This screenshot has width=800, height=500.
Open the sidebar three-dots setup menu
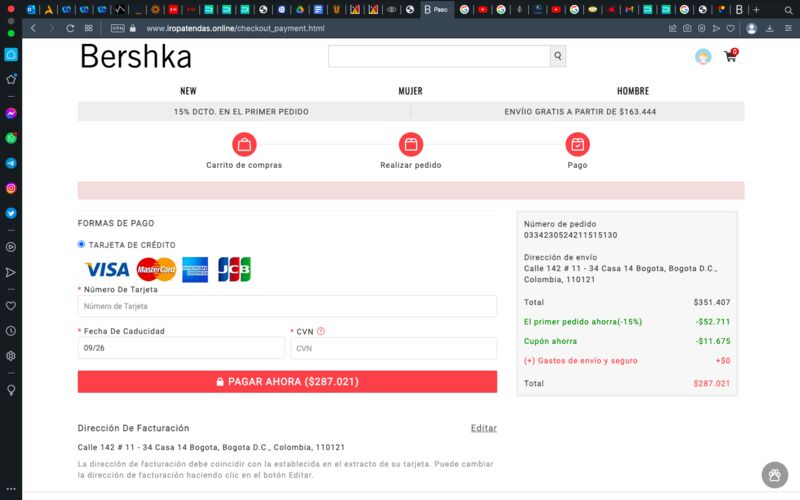[x=11, y=489]
